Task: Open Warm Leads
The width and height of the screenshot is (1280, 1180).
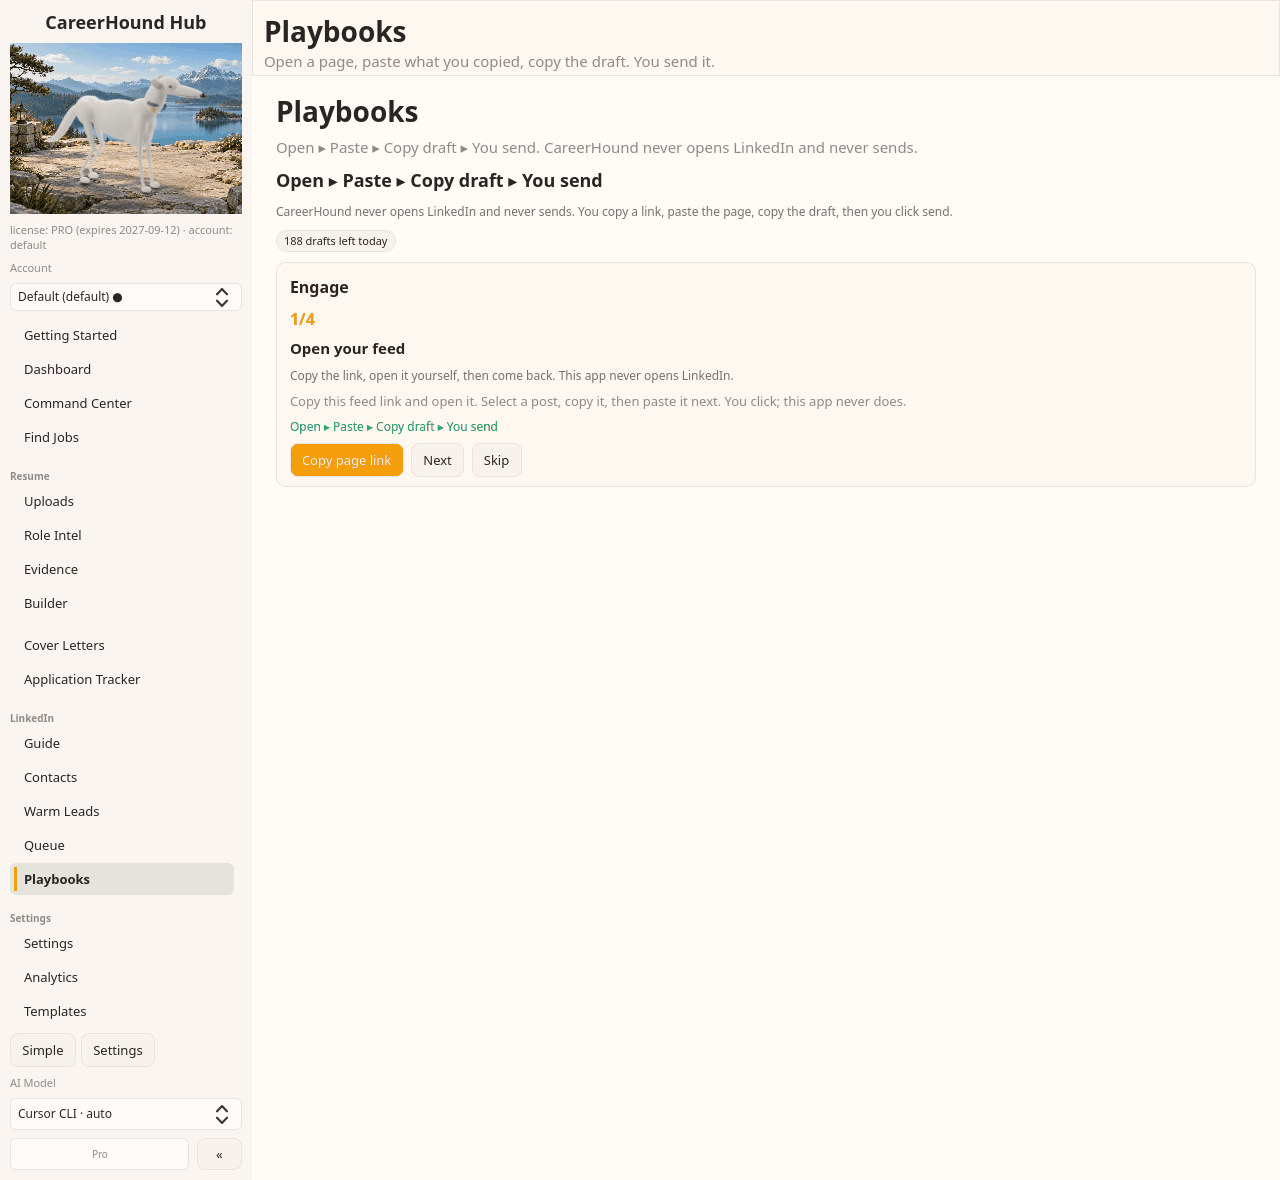Action: pyautogui.click(x=122, y=811)
